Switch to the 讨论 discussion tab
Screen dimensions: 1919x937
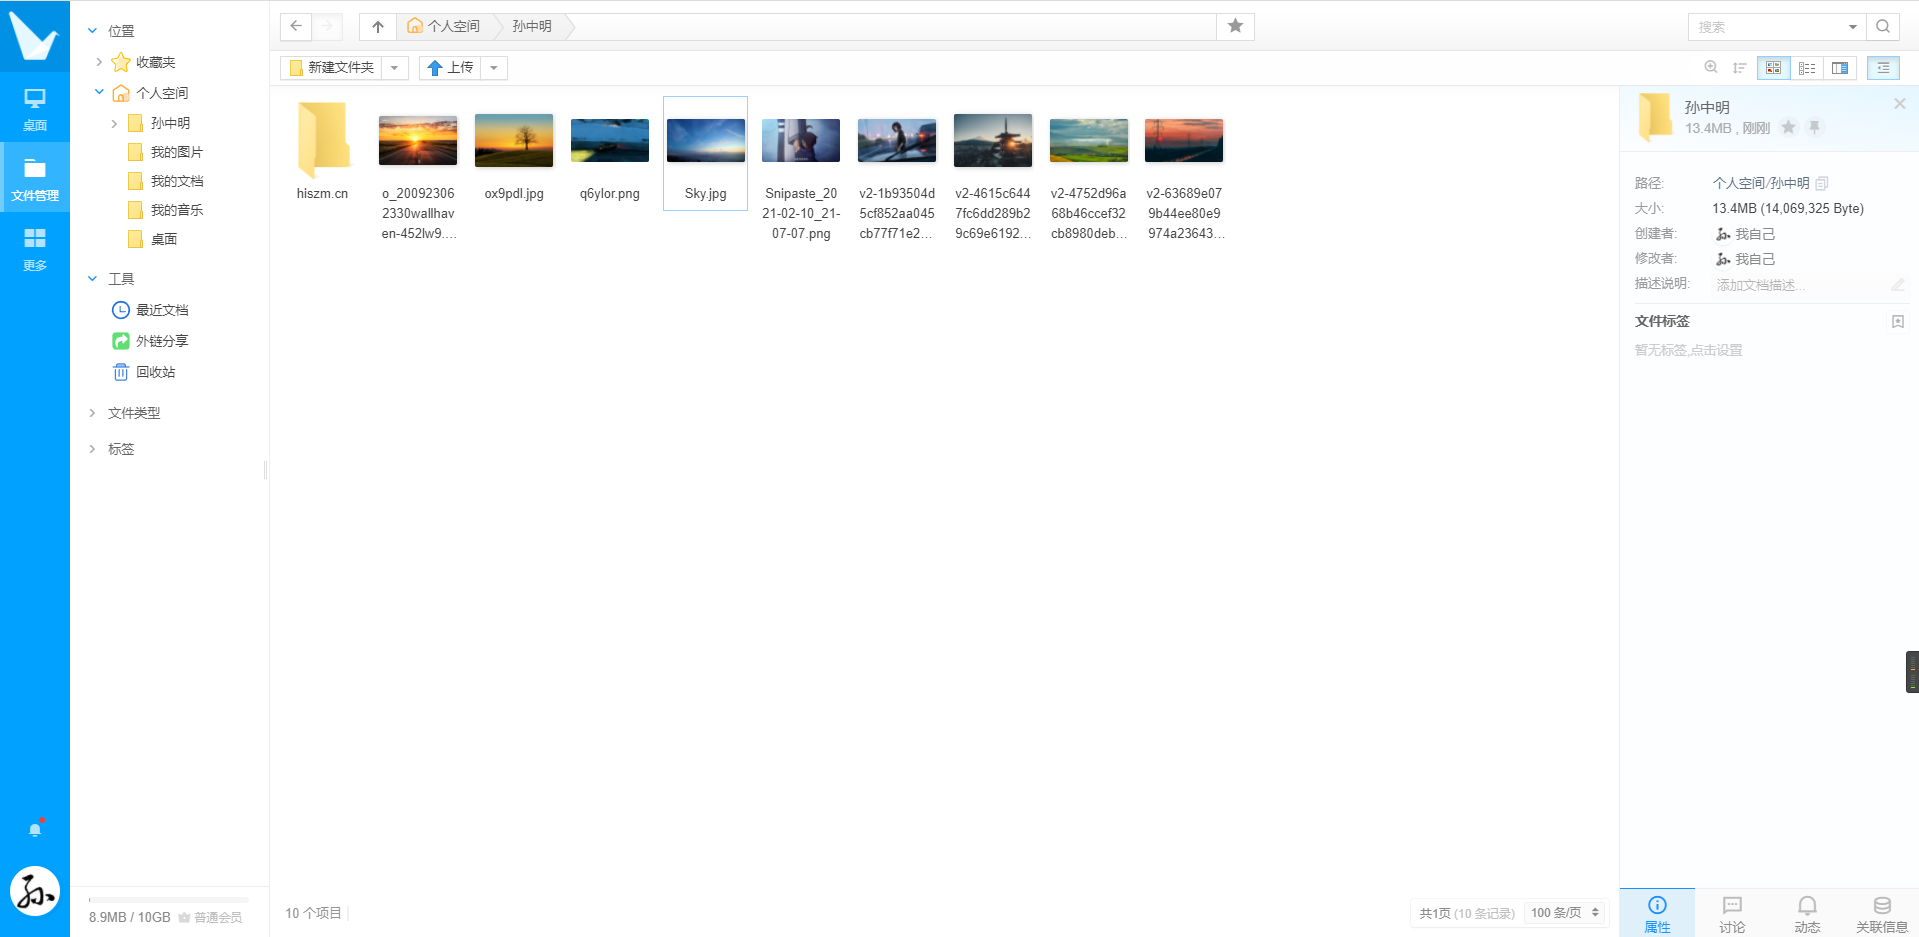[x=1732, y=913]
